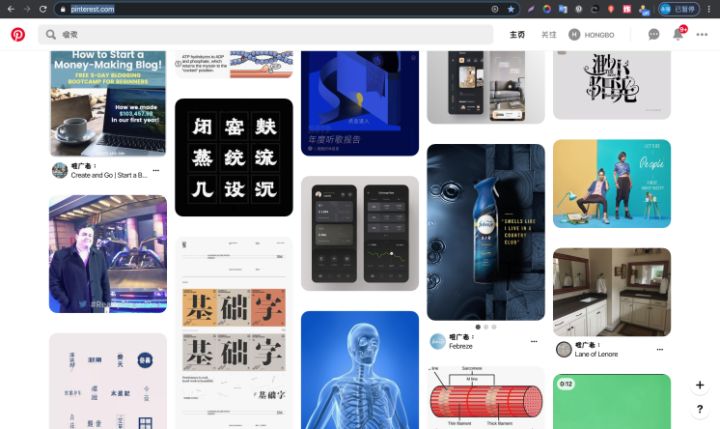This screenshot has width=720, height=429.
Task: Click the red map pin extension icon
Action: click(x=611, y=9)
